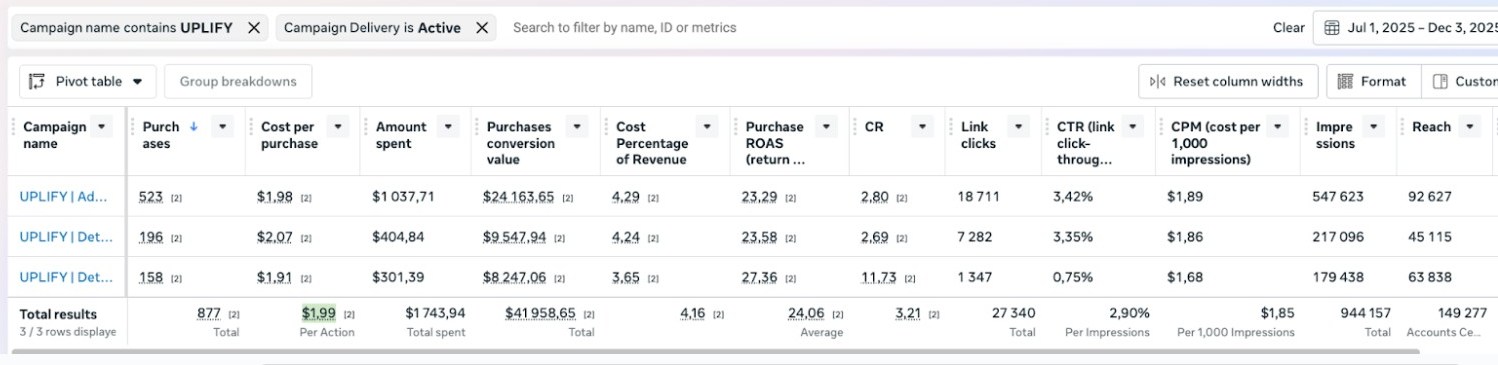Click the Pivot table icon

click(38, 82)
